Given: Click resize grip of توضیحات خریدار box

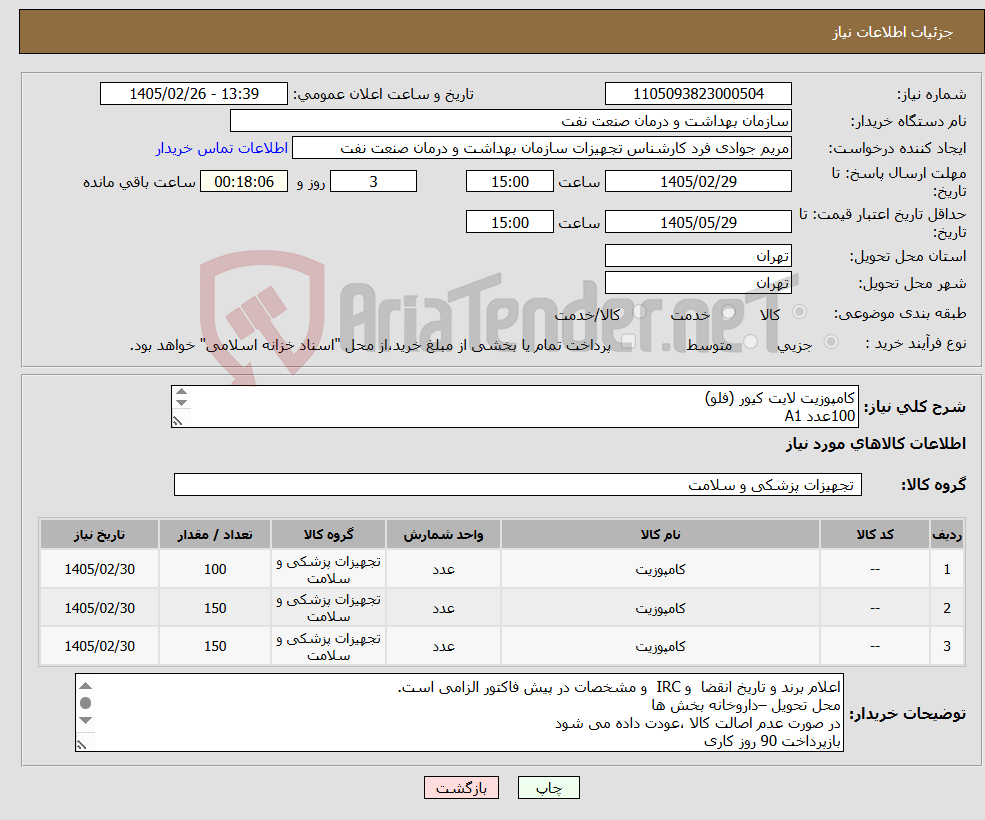Looking at the screenshot, I should [x=82, y=745].
